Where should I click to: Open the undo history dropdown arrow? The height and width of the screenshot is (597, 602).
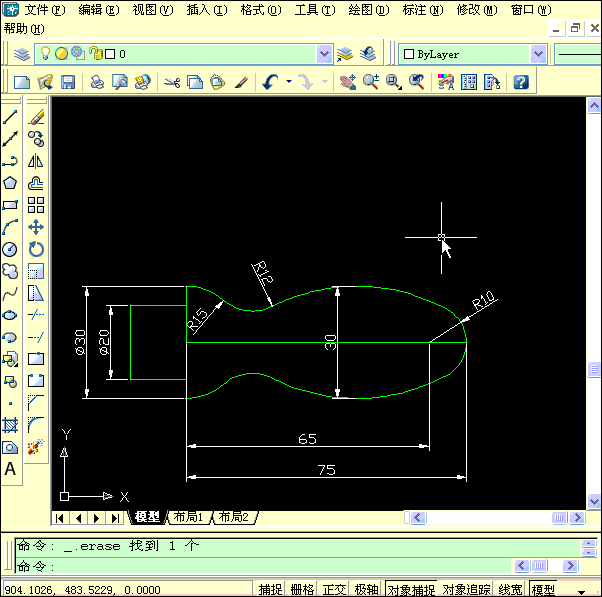(x=289, y=81)
